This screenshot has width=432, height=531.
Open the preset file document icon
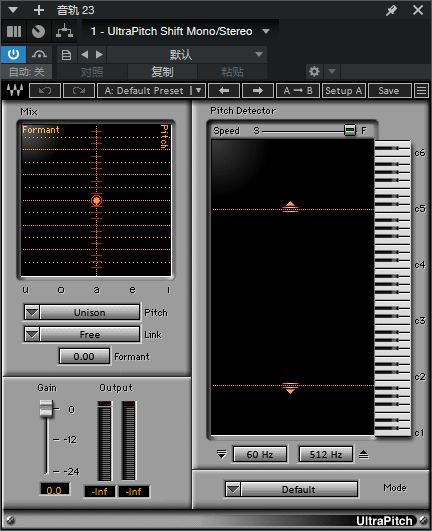[66, 55]
